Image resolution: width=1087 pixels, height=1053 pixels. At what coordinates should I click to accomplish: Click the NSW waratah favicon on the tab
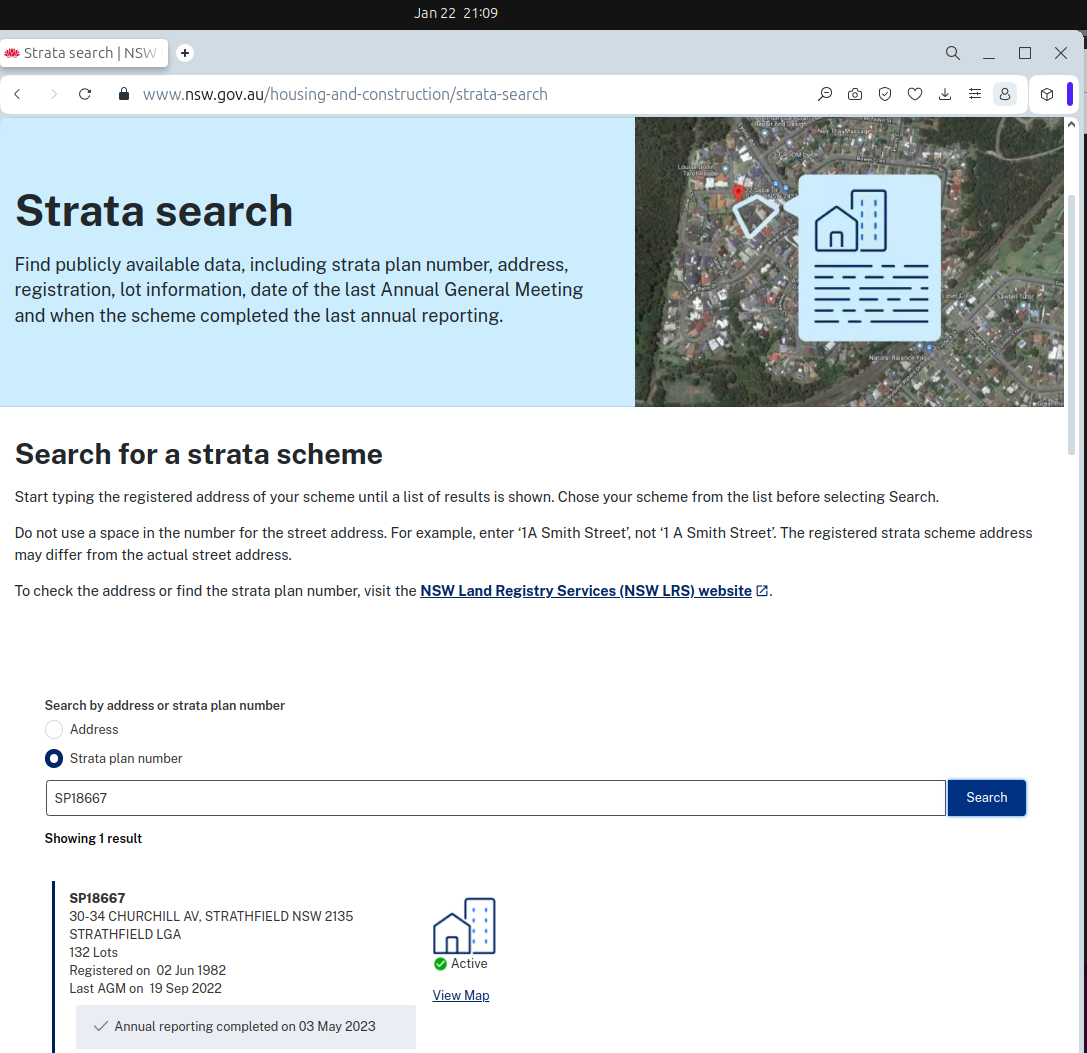pos(12,53)
